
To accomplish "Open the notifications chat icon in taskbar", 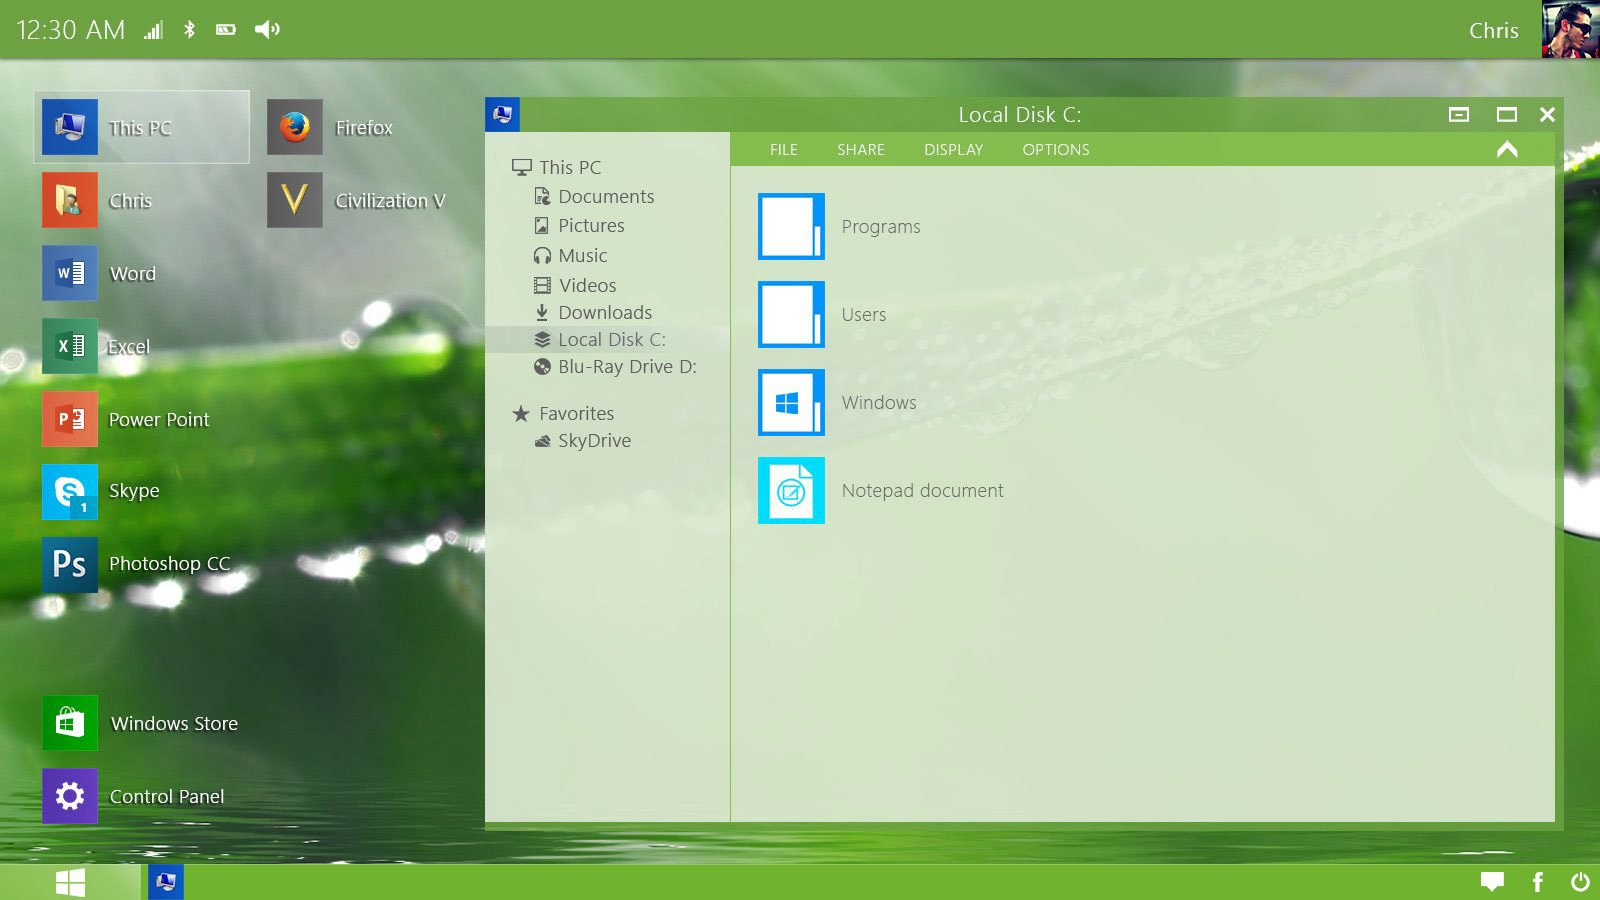I will [1493, 882].
